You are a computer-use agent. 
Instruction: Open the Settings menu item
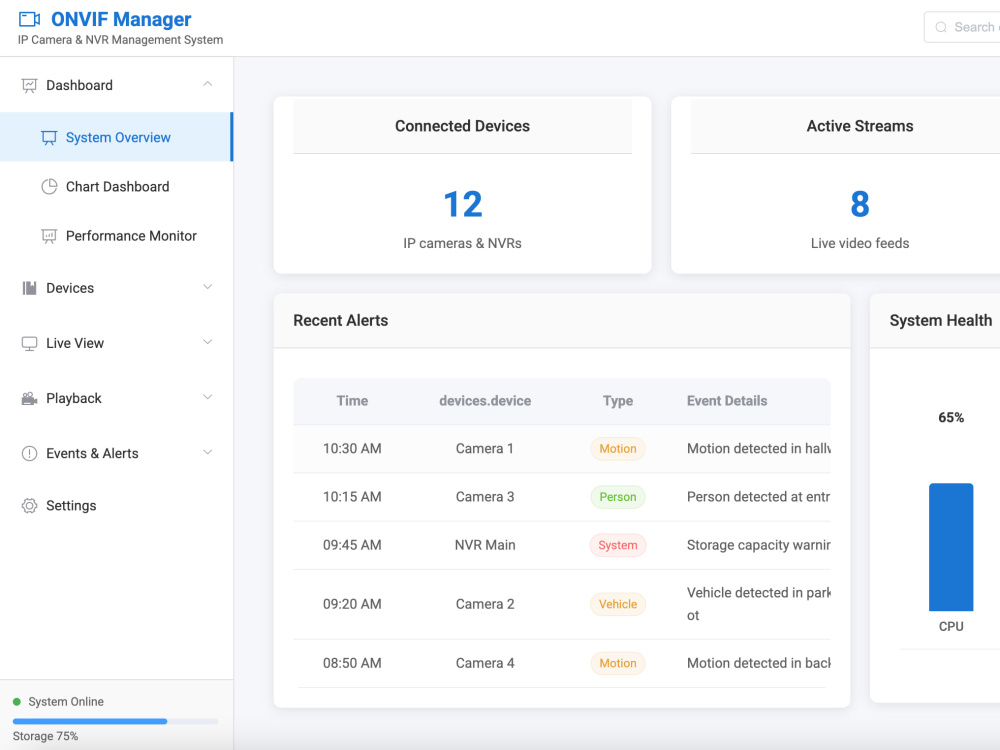click(116, 506)
